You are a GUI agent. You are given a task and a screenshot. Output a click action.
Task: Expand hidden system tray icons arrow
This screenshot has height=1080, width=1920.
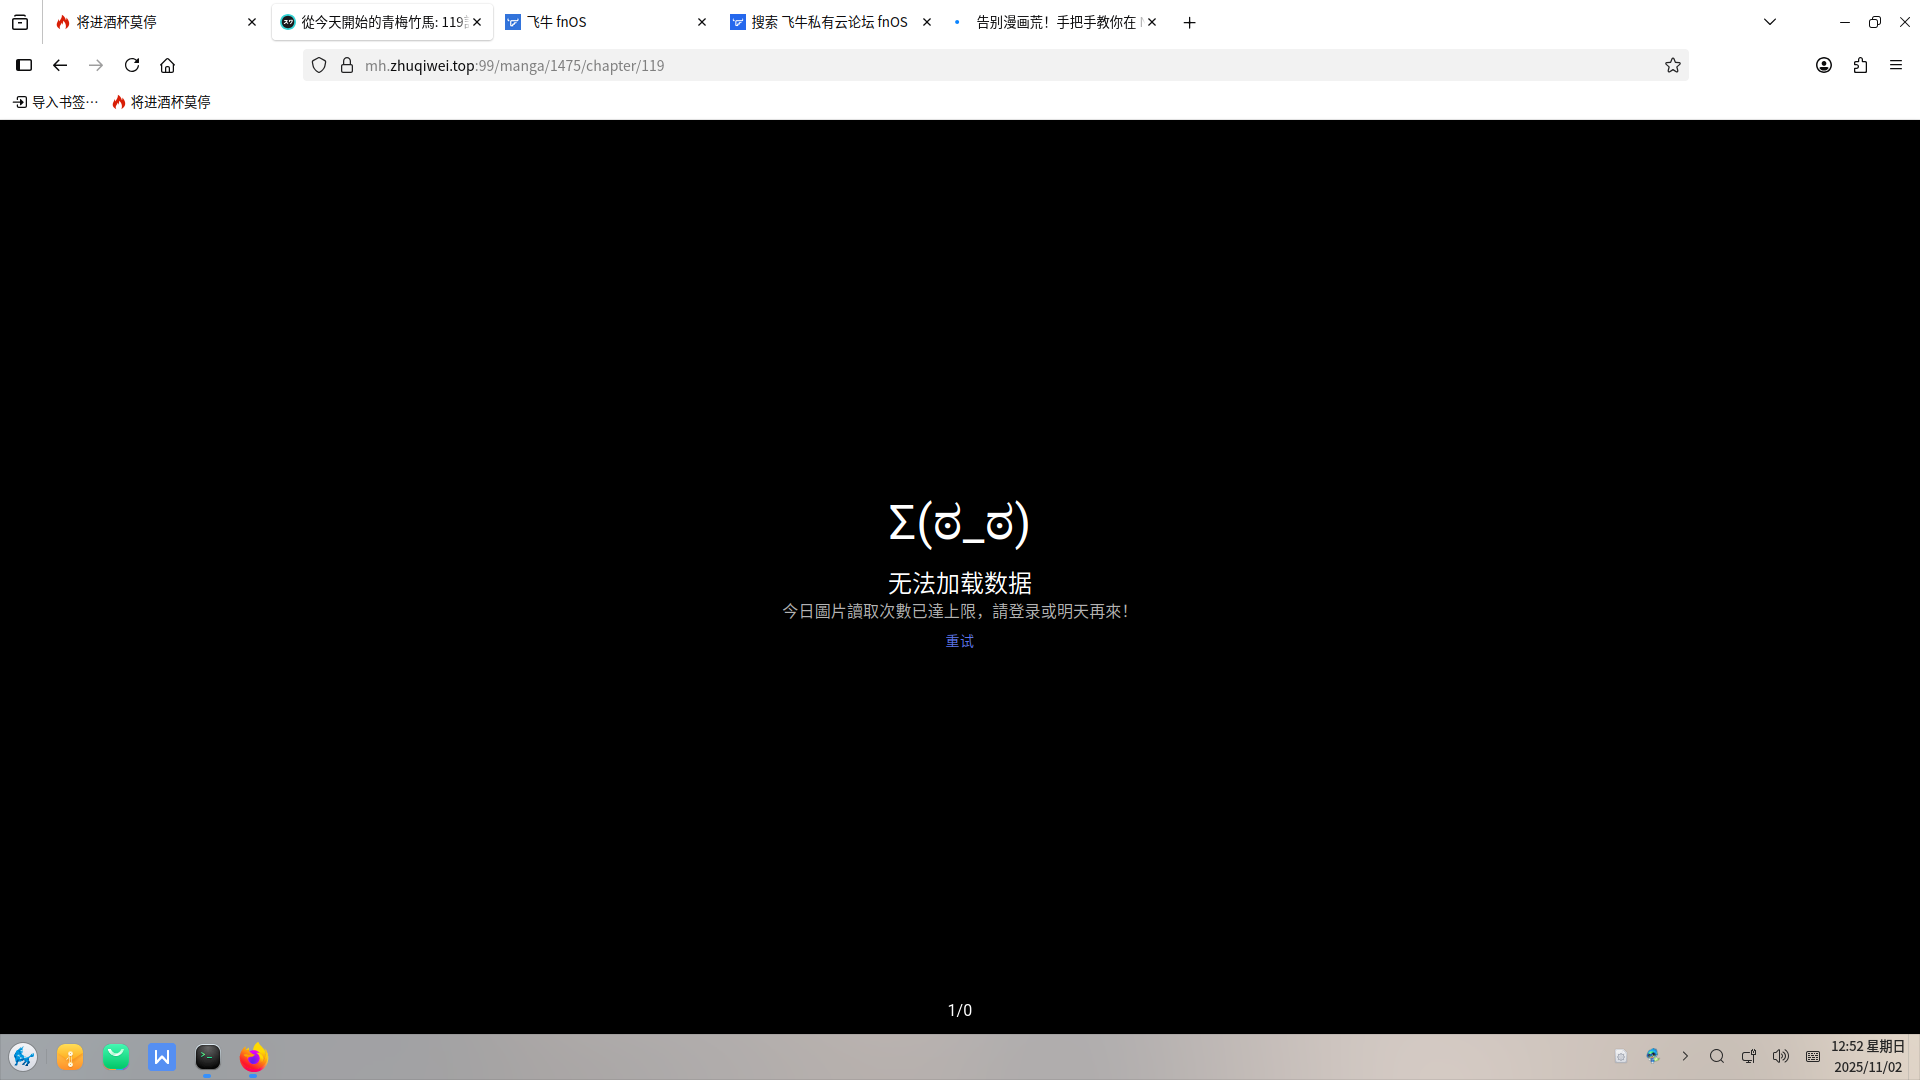pyautogui.click(x=1685, y=1056)
